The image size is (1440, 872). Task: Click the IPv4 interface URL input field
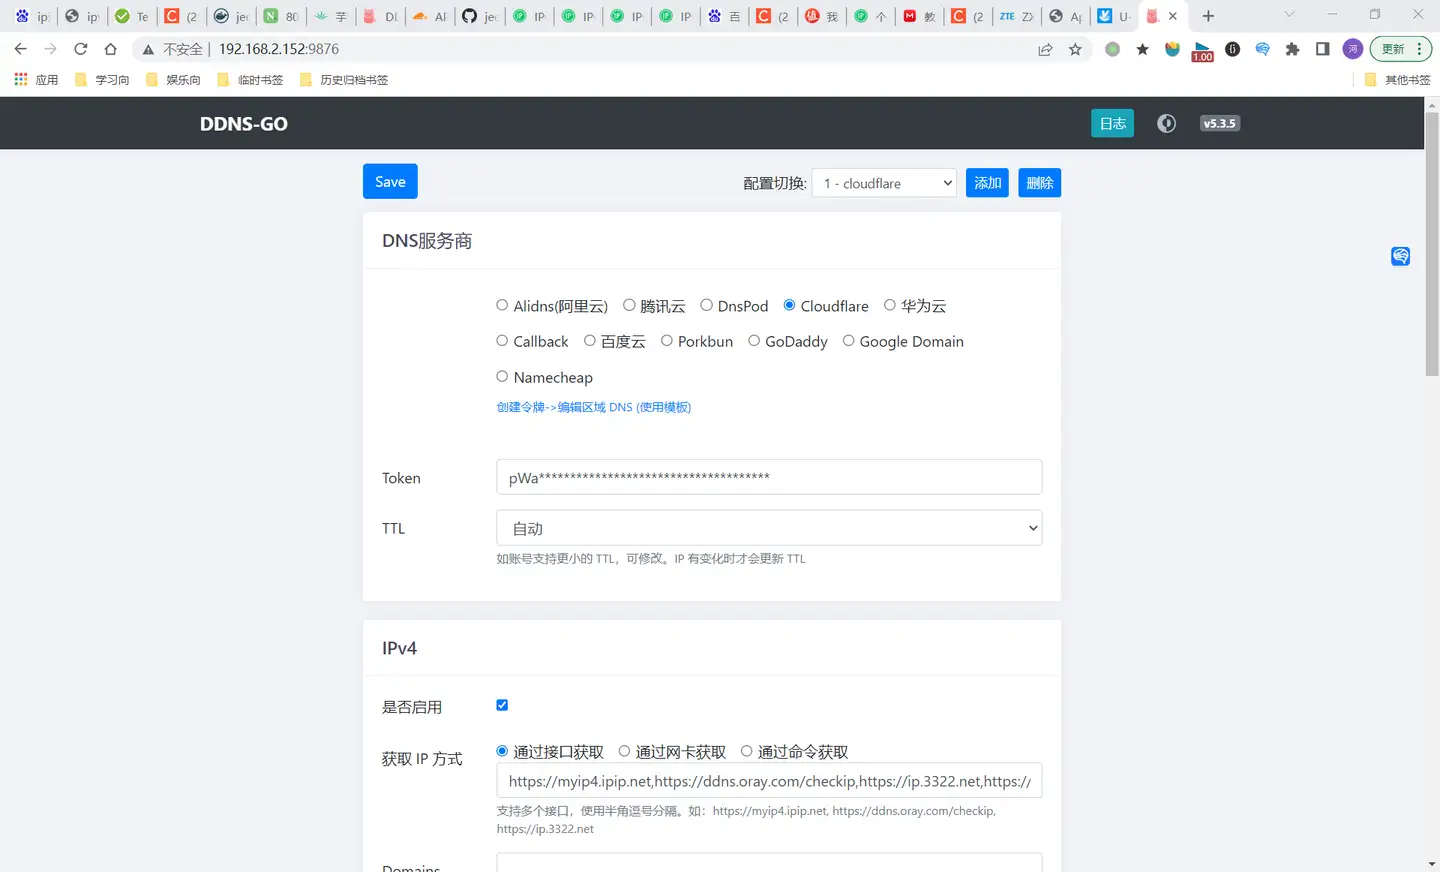[769, 780]
